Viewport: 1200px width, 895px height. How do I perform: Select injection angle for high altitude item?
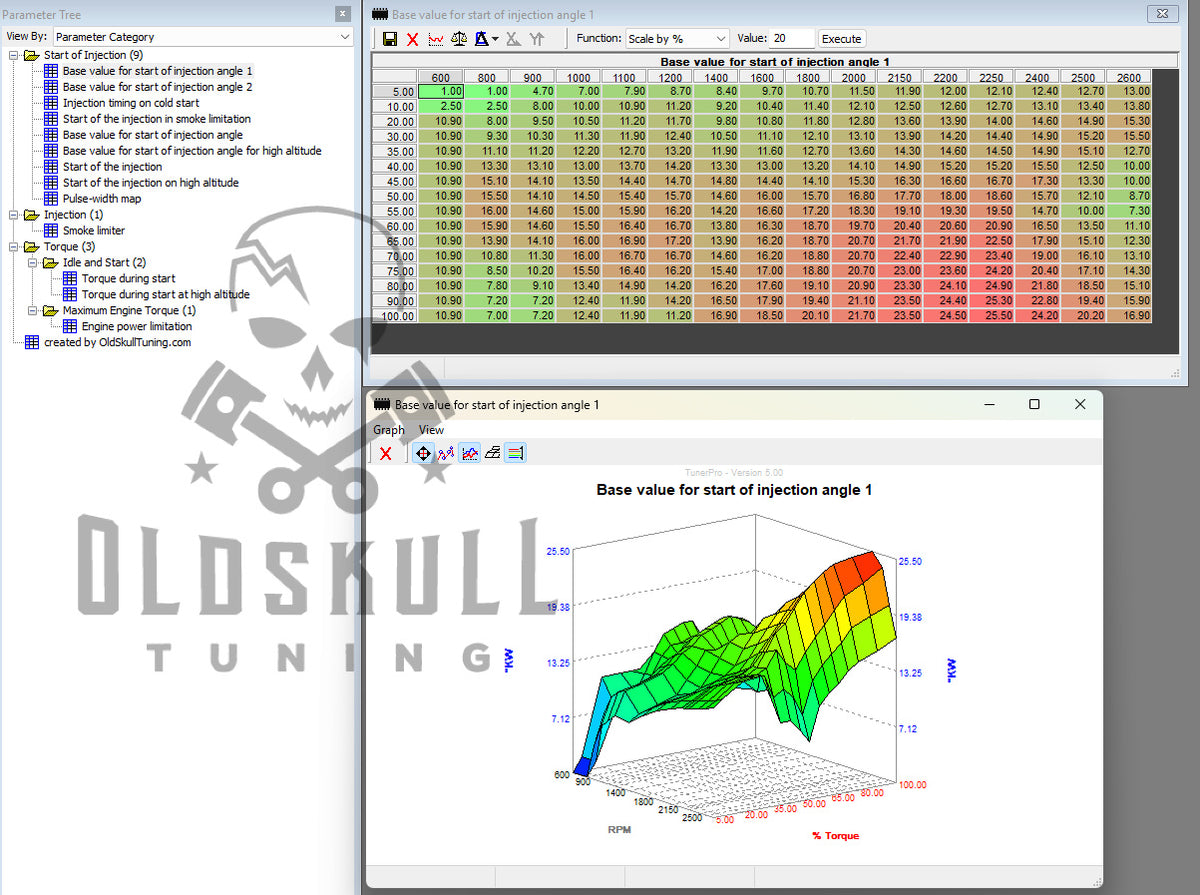coord(192,151)
